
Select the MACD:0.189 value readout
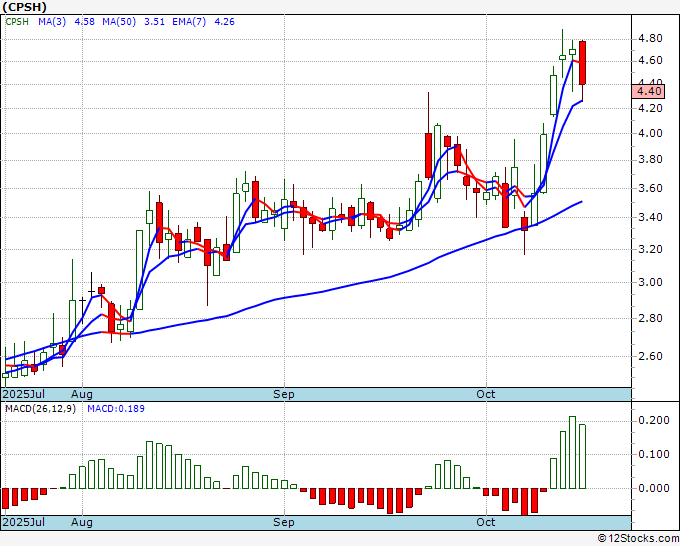tap(116, 409)
